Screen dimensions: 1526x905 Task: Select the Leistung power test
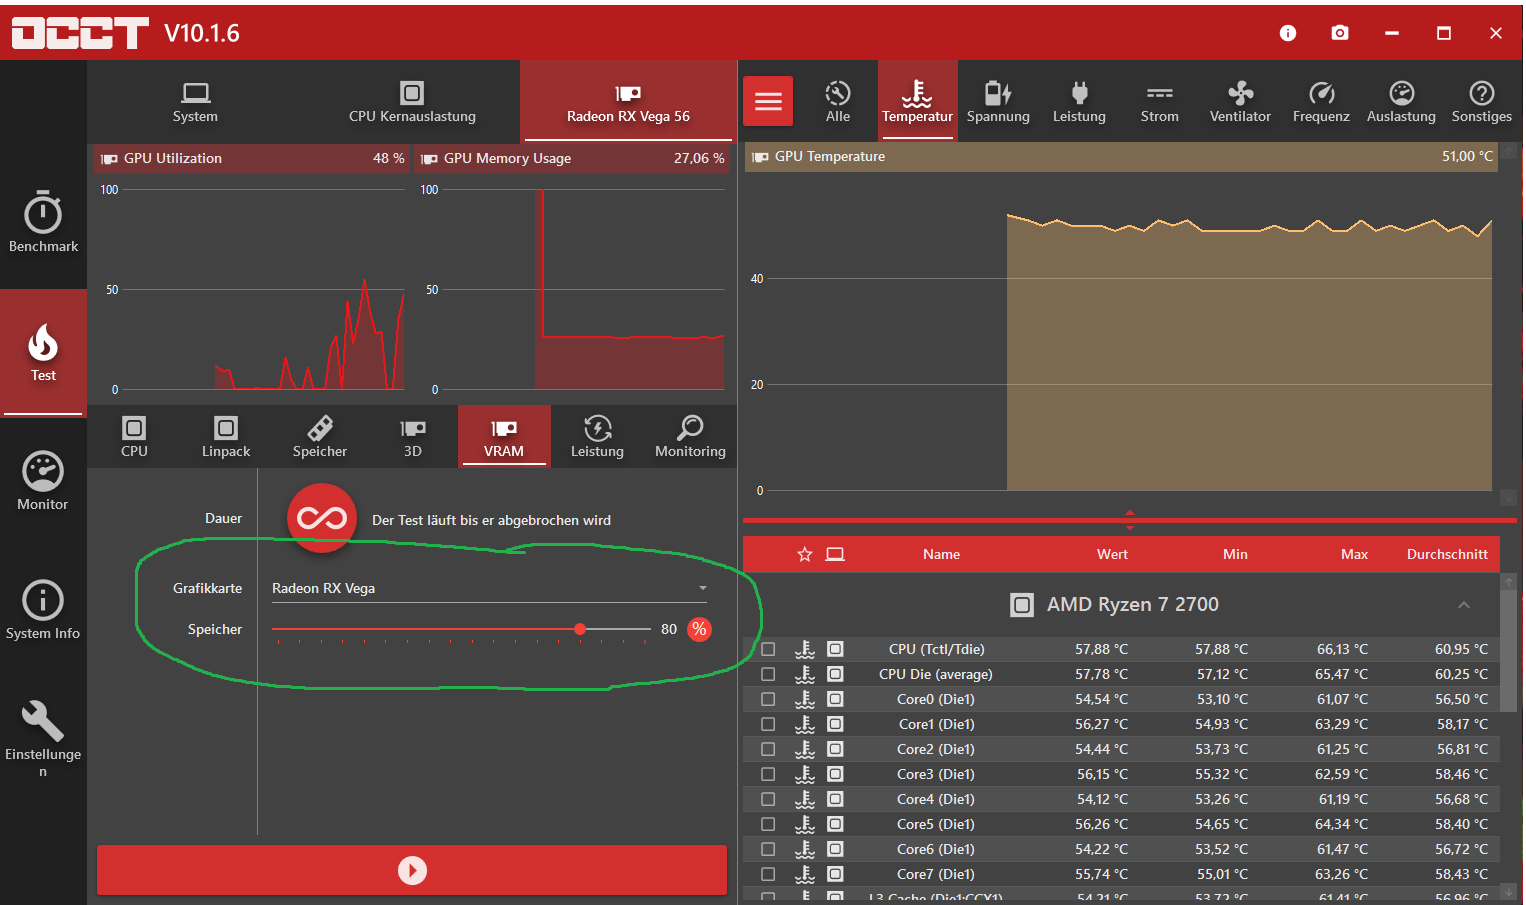coord(597,437)
